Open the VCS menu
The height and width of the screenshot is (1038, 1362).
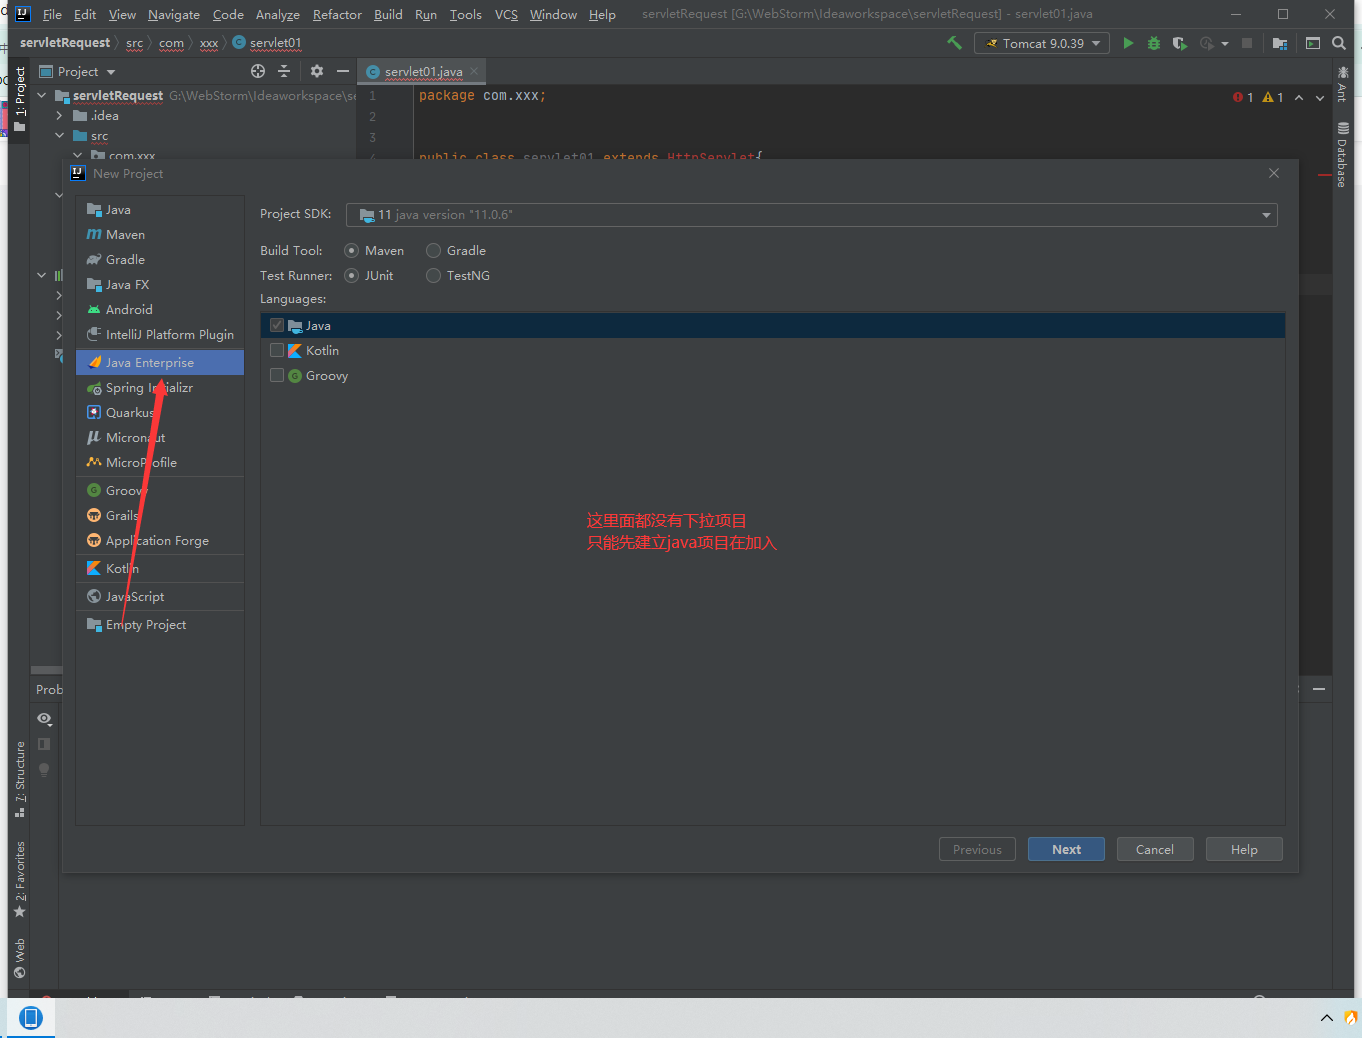(506, 14)
